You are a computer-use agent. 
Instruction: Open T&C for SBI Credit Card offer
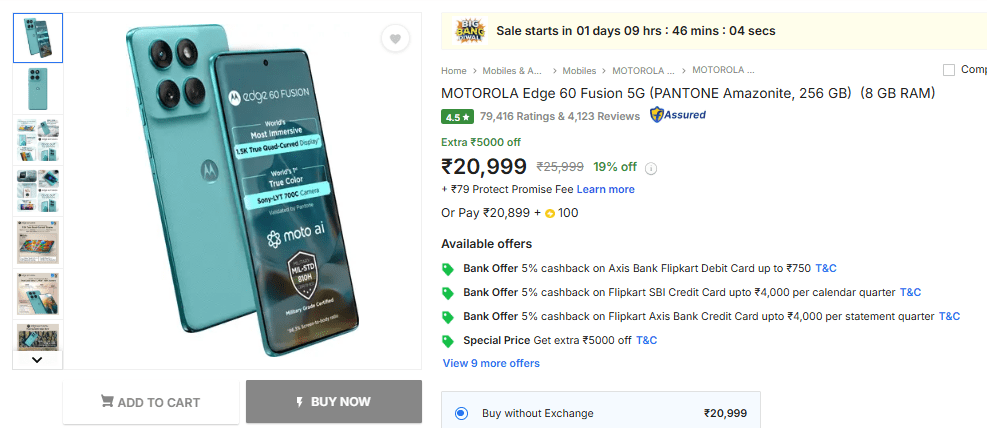910,292
